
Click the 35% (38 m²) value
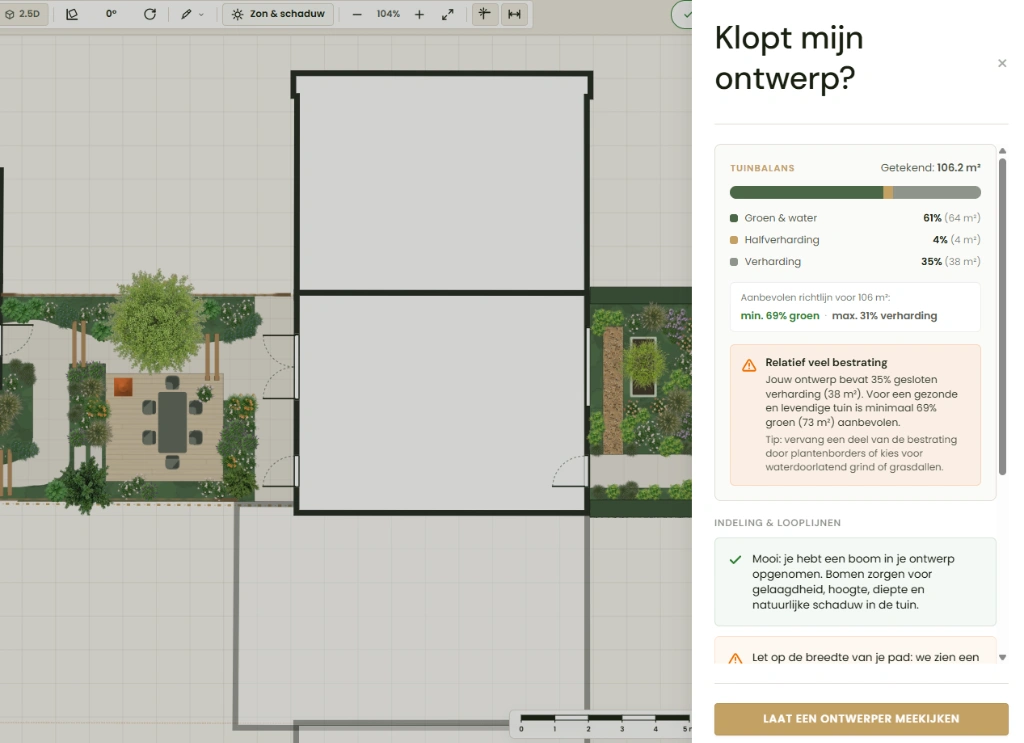(x=950, y=262)
